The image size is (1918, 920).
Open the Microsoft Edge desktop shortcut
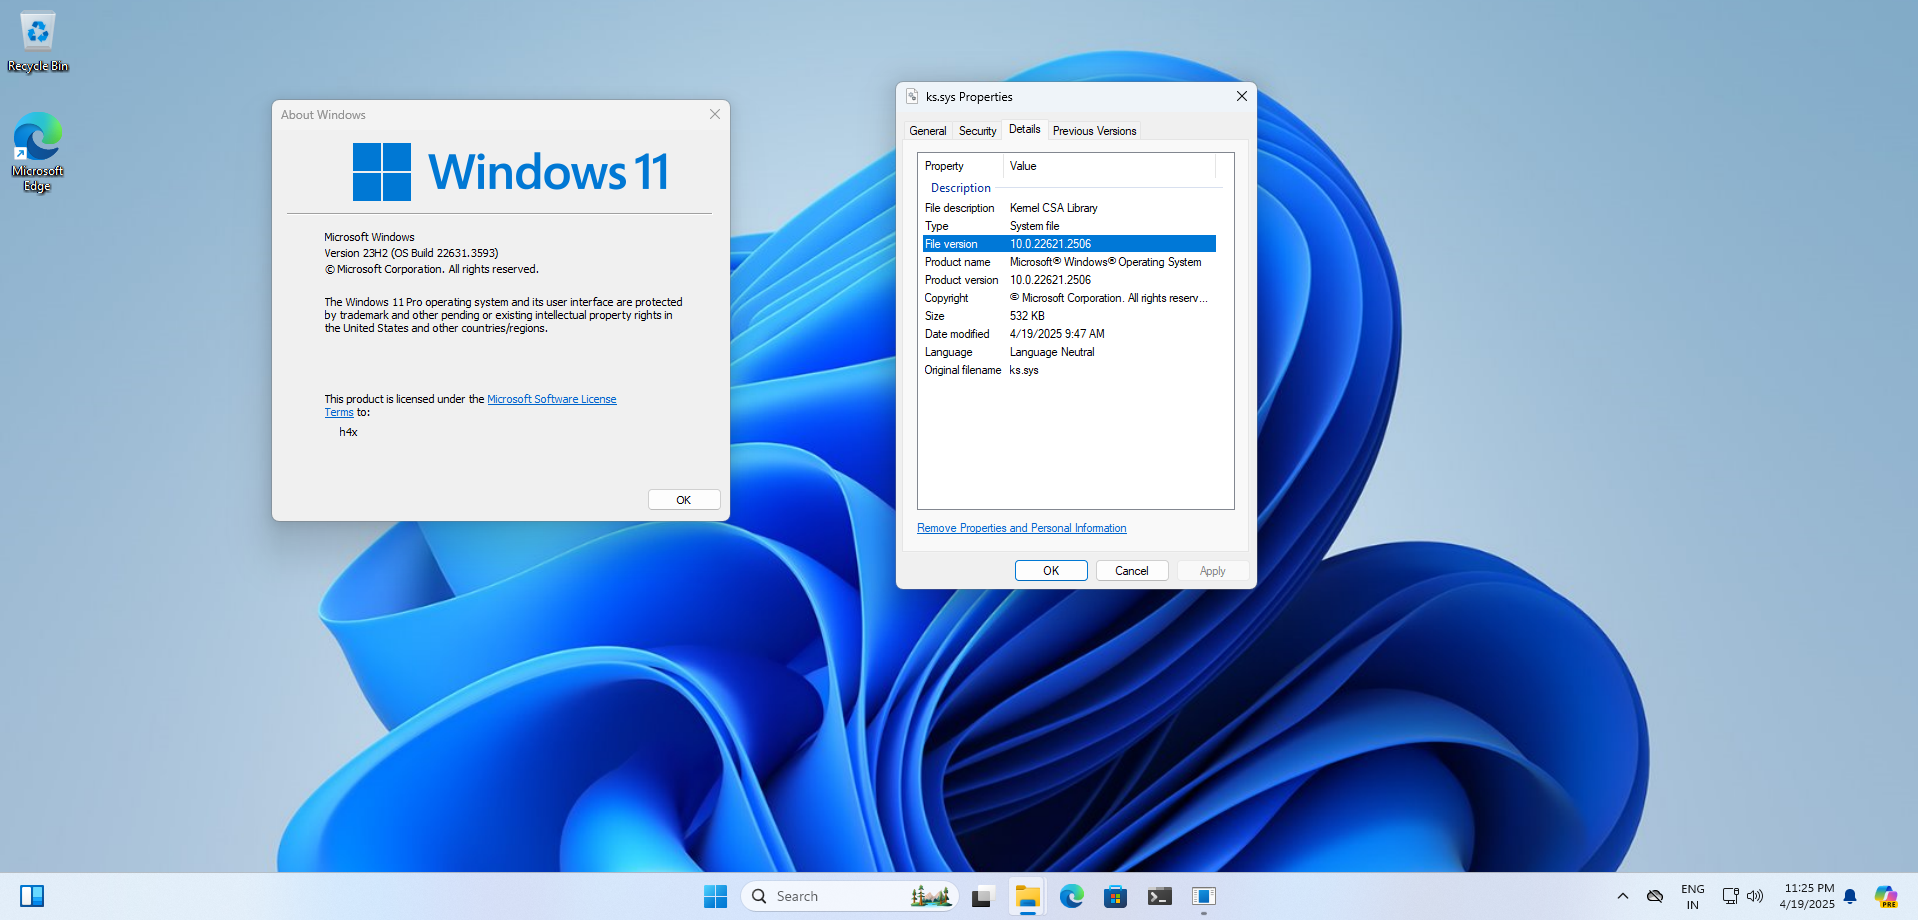coord(38,152)
